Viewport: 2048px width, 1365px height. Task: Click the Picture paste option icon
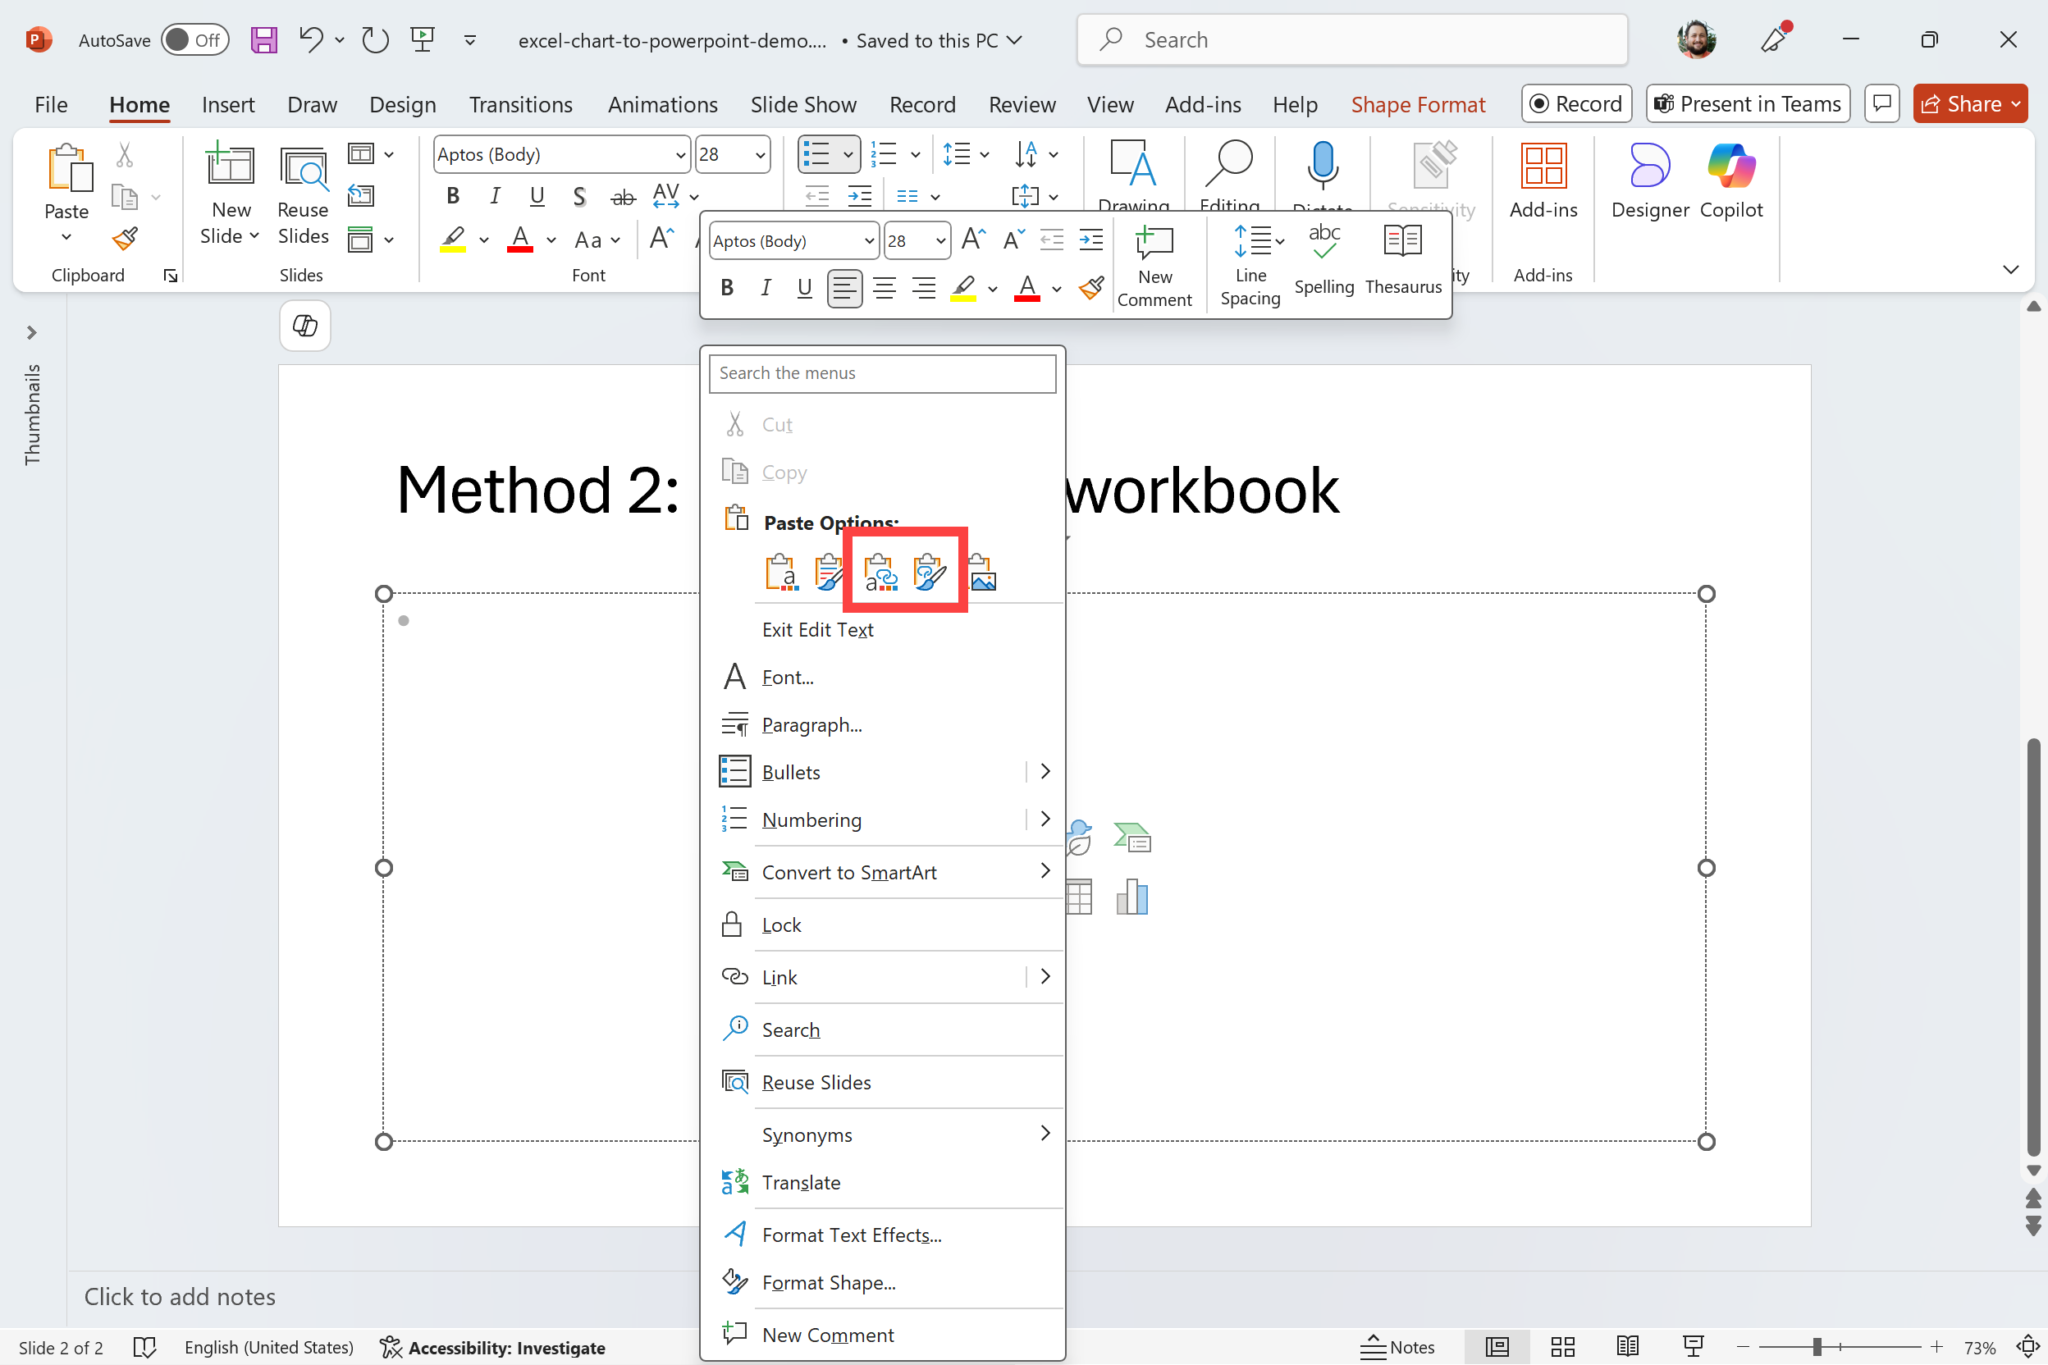982,573
